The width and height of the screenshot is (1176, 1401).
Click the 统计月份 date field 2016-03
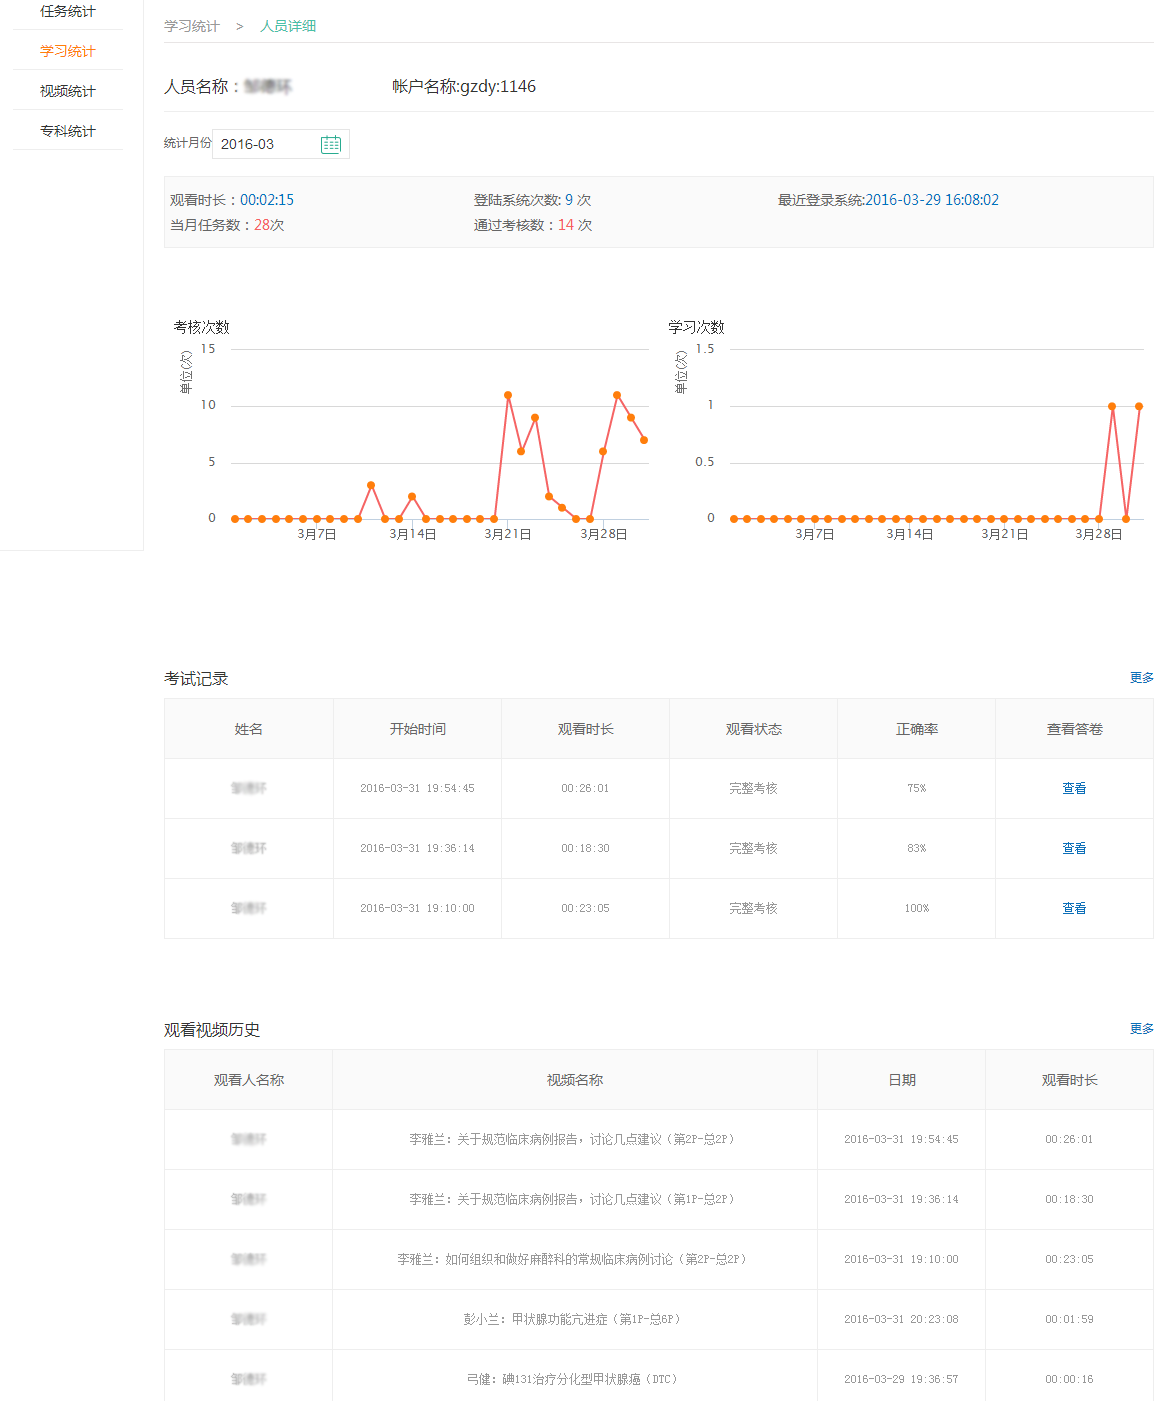click(x=265, y=144)
